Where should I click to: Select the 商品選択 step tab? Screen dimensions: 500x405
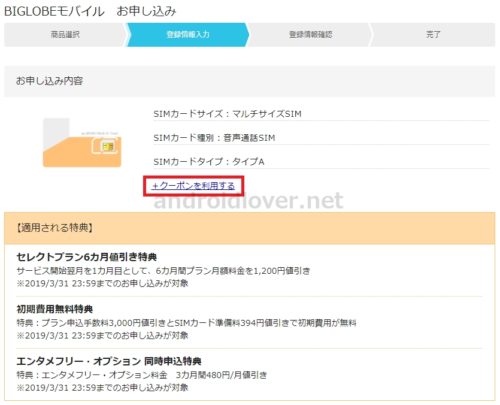click(65, 34)
